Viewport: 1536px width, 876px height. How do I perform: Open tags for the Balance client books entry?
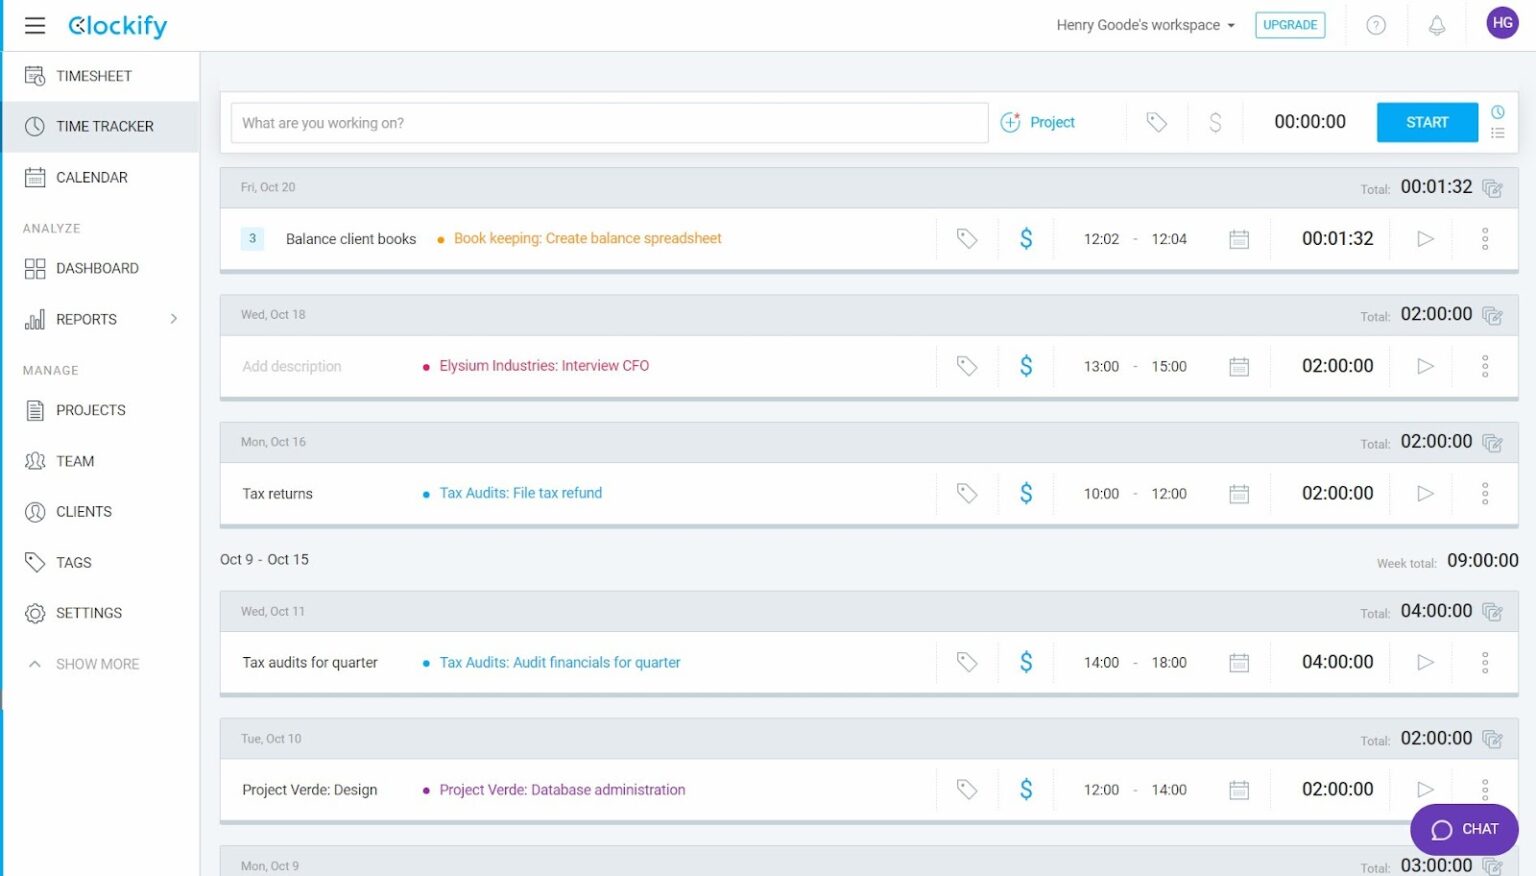pos(965,238)
